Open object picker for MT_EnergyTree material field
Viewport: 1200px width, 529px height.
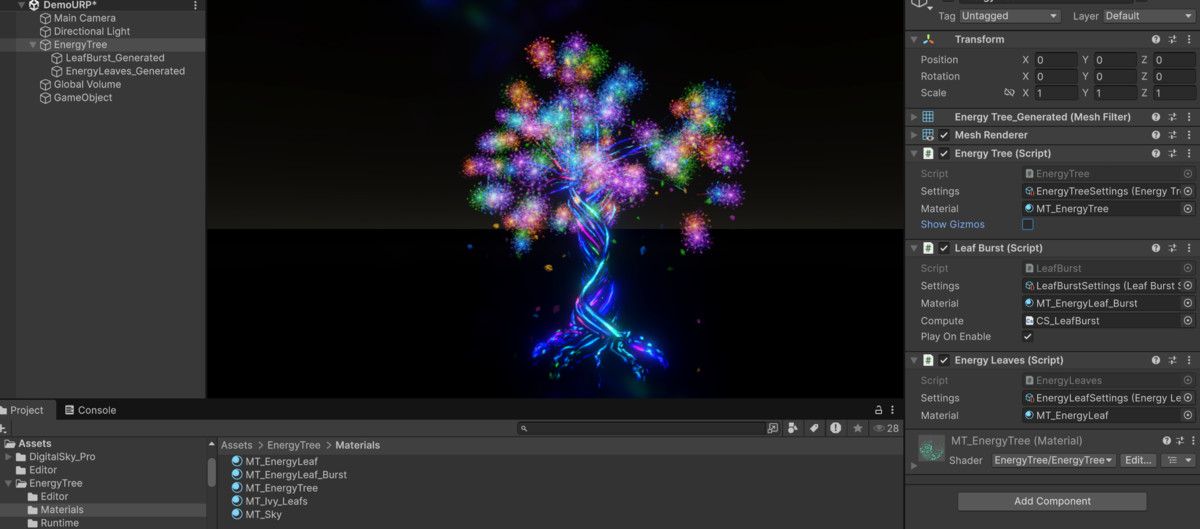(x=1188, y=209)
